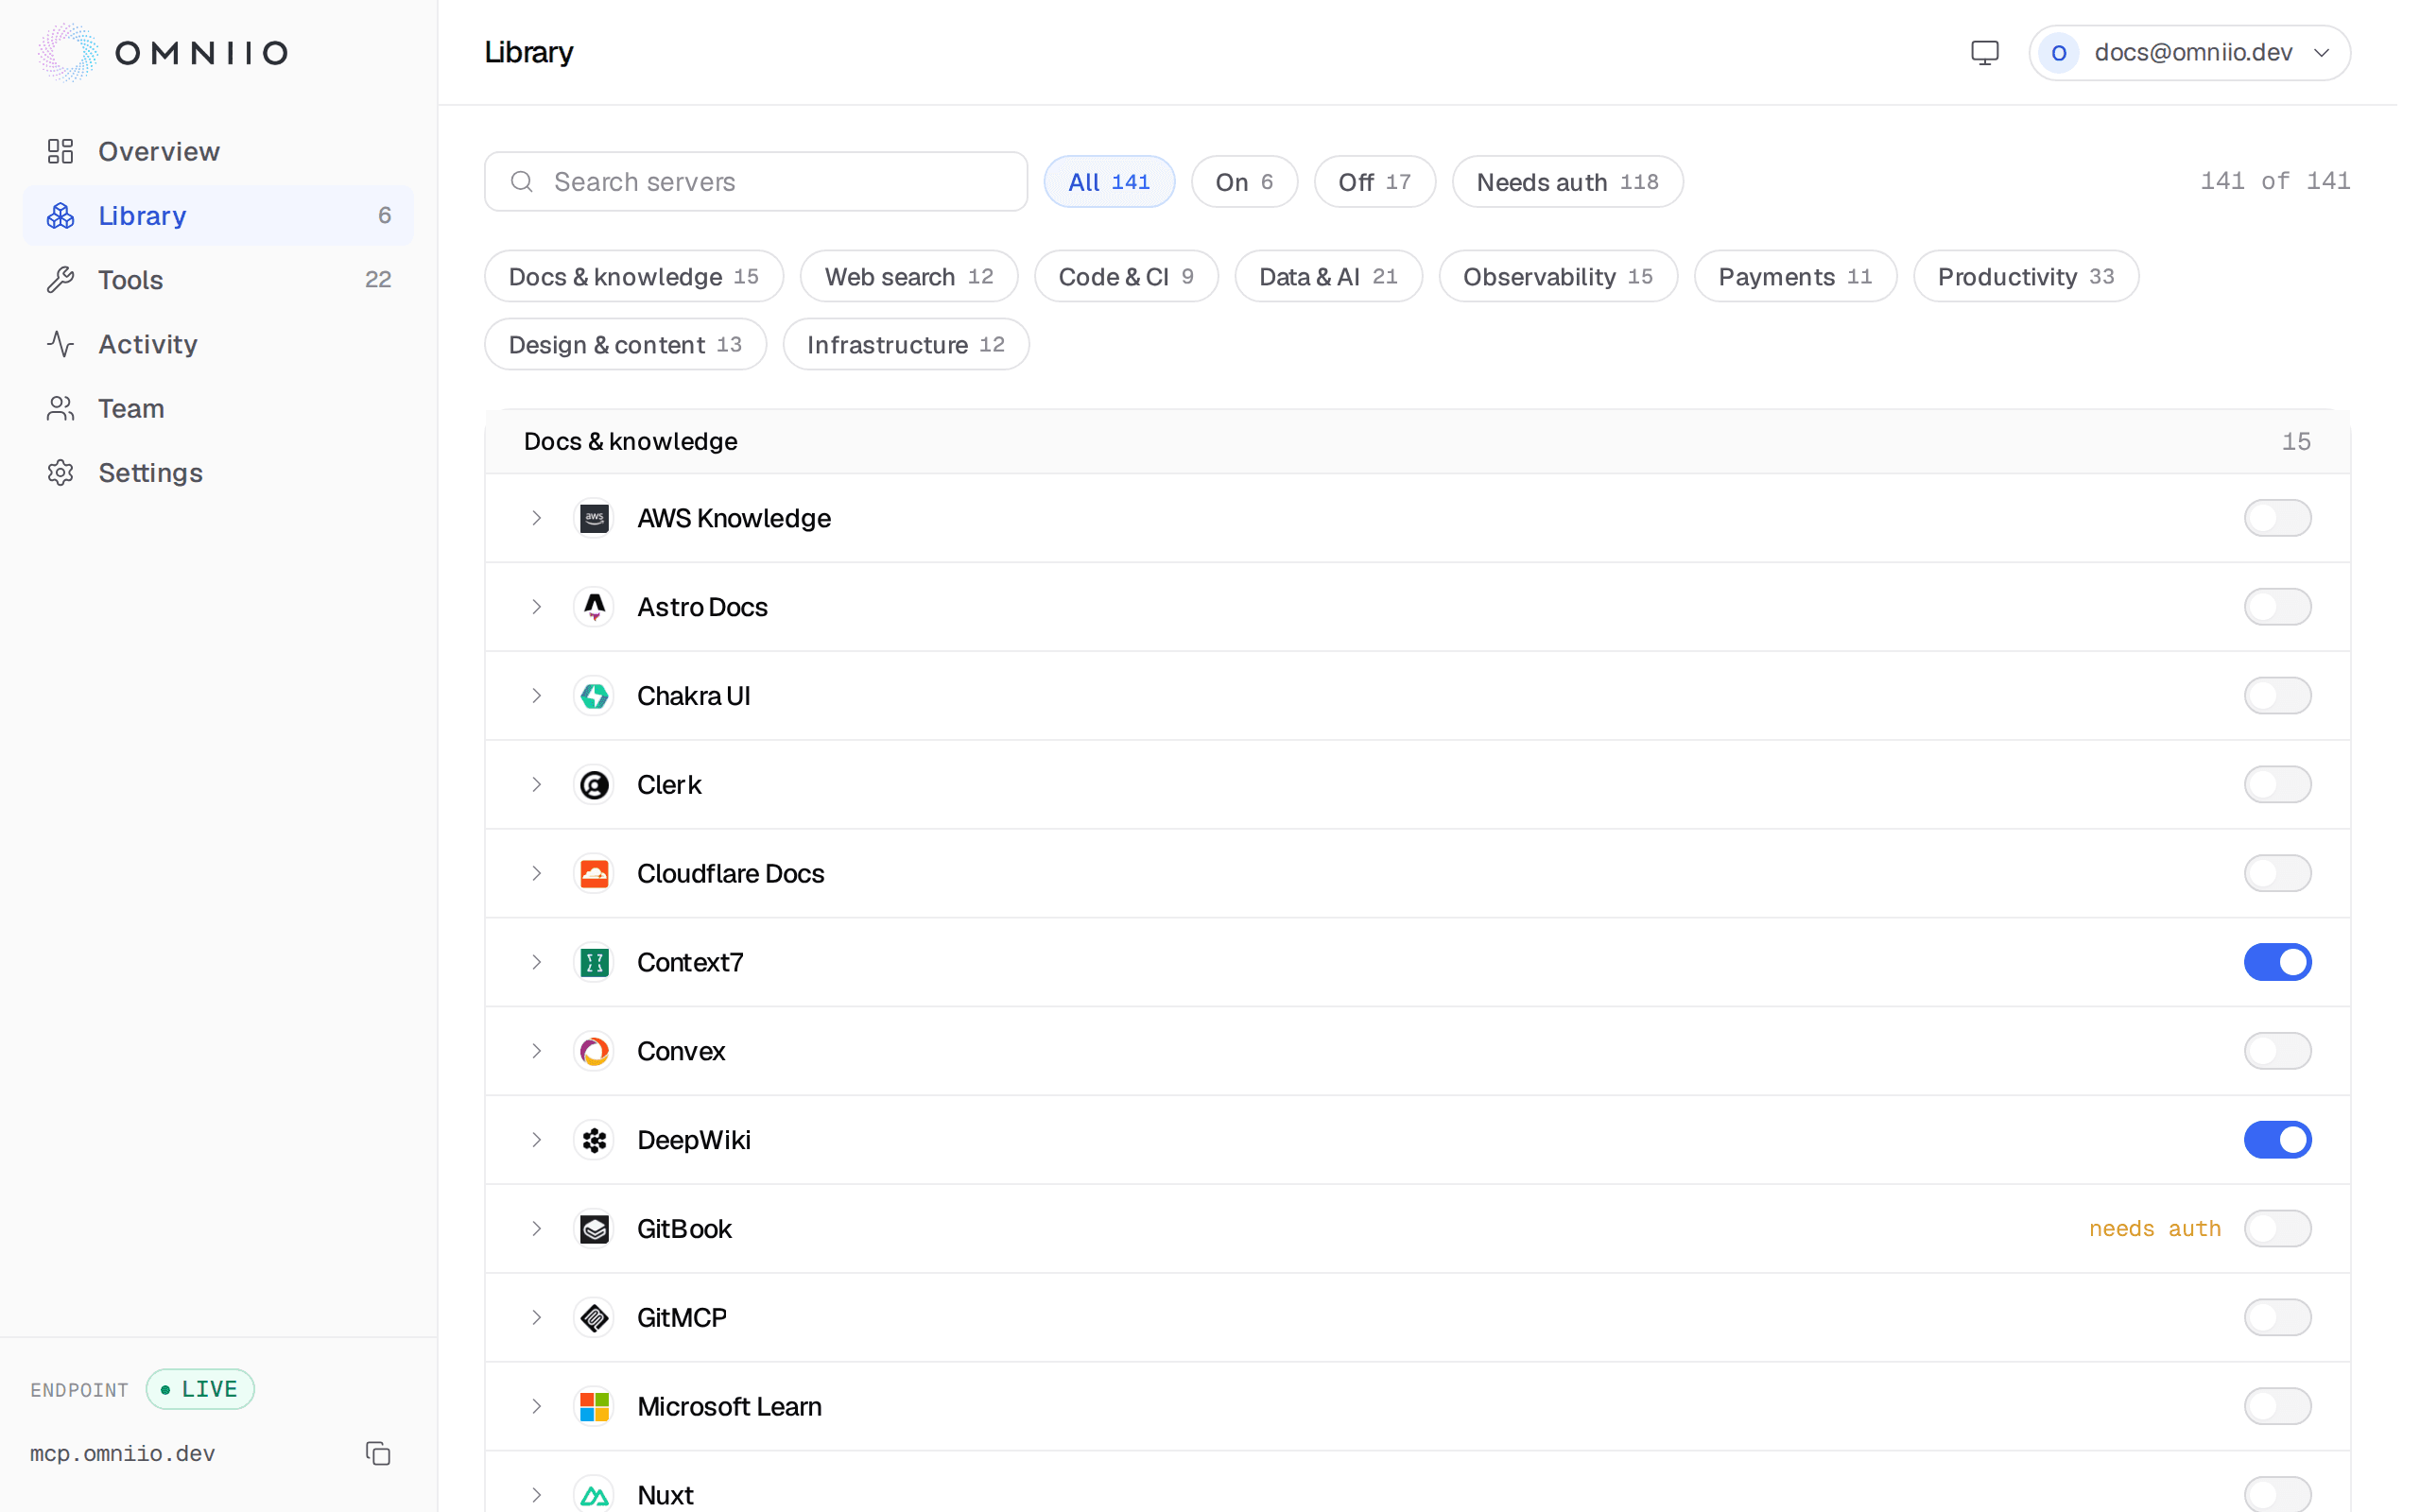
Task: Click the Context7 server icon
Action: point(594,962)
